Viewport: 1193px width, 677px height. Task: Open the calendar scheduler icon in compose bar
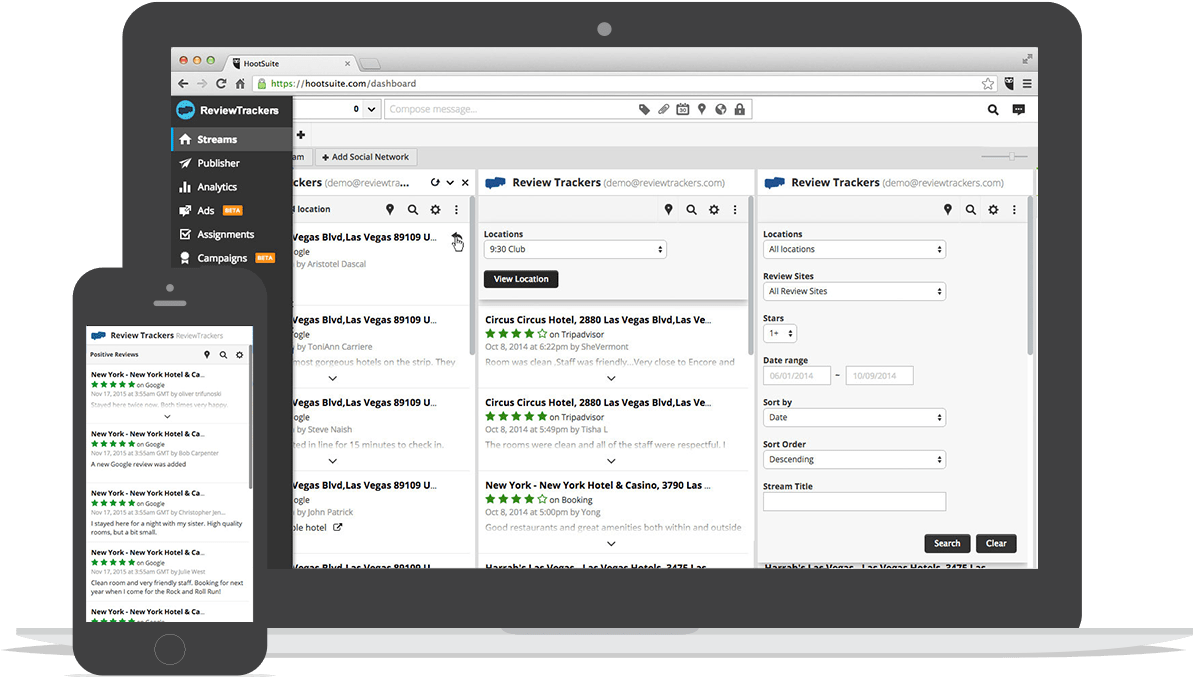click(682, 108)
